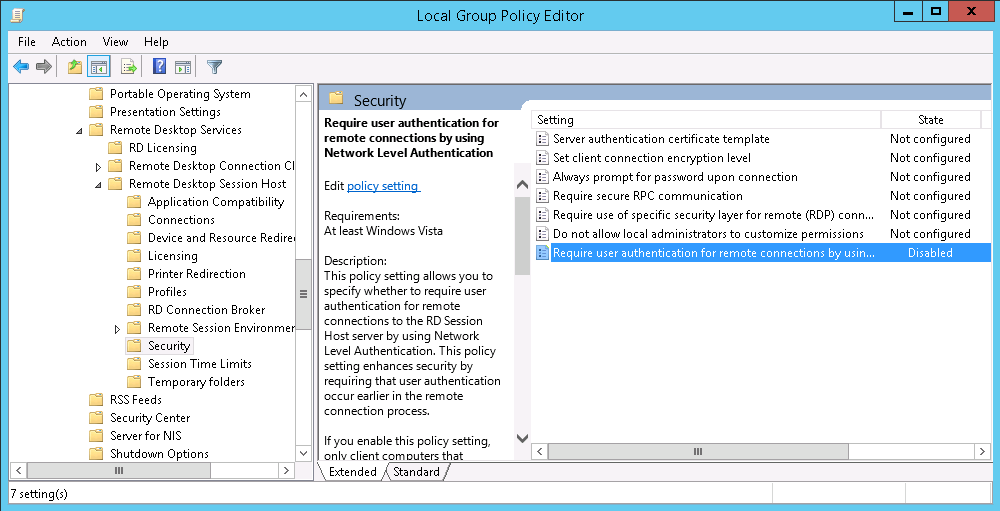Collapse the Remote Desktop Session Host node
Screen dimensions: 1000x511
98,185
